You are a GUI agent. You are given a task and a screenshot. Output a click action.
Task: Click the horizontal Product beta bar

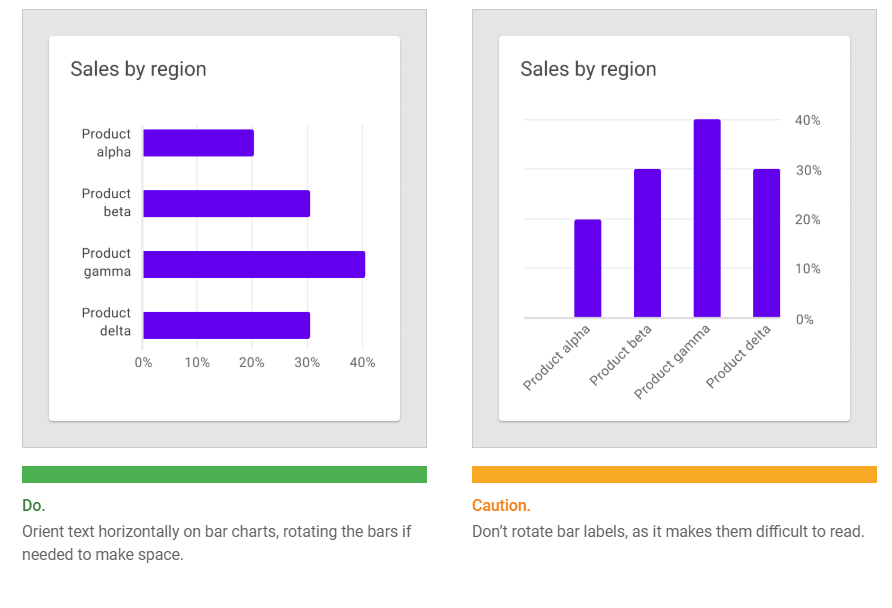coord(226,203)
